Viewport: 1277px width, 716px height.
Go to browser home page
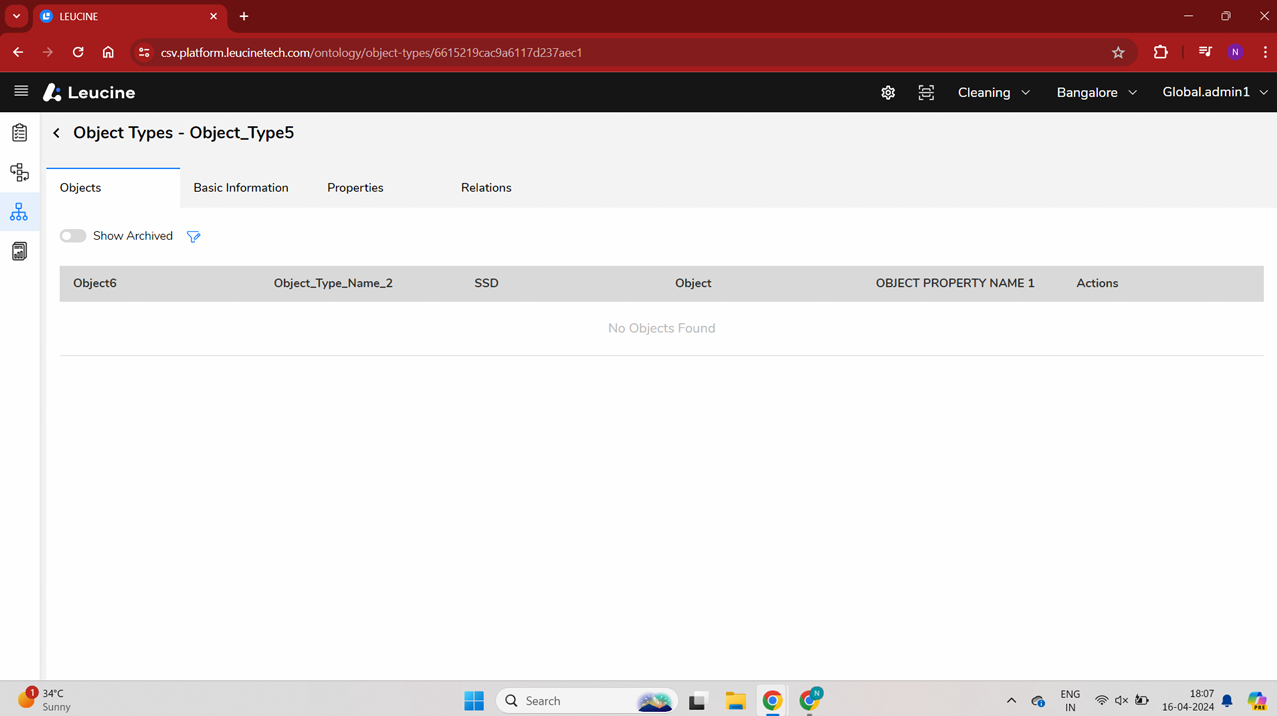click(x=108, y=52)
